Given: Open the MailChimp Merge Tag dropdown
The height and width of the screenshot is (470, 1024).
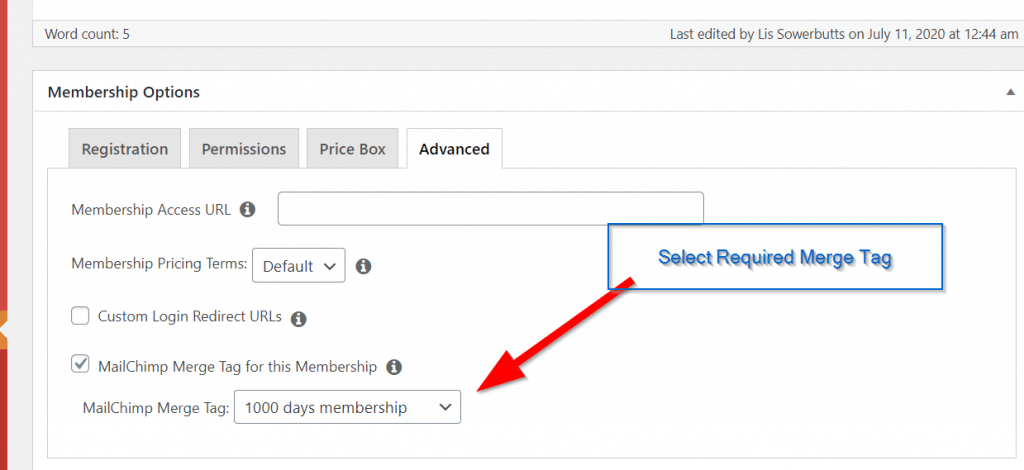Looking at the screenshot, I should 347,407.
